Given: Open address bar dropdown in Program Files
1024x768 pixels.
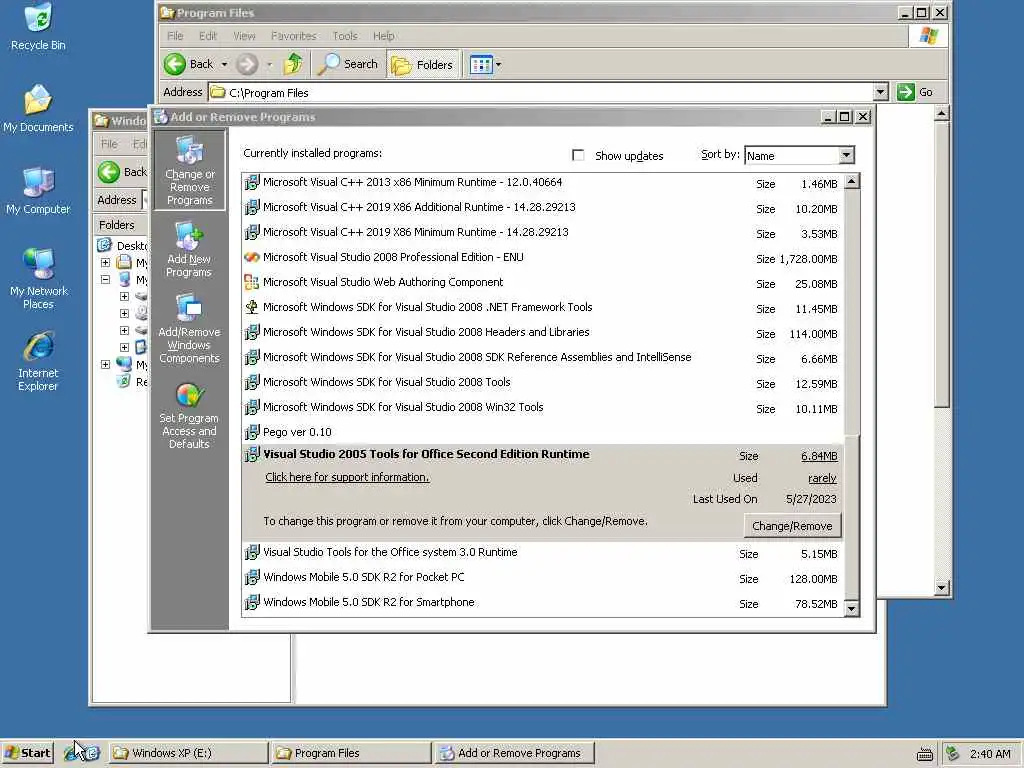Looking at the screenshot, I should tap(880, 92).
